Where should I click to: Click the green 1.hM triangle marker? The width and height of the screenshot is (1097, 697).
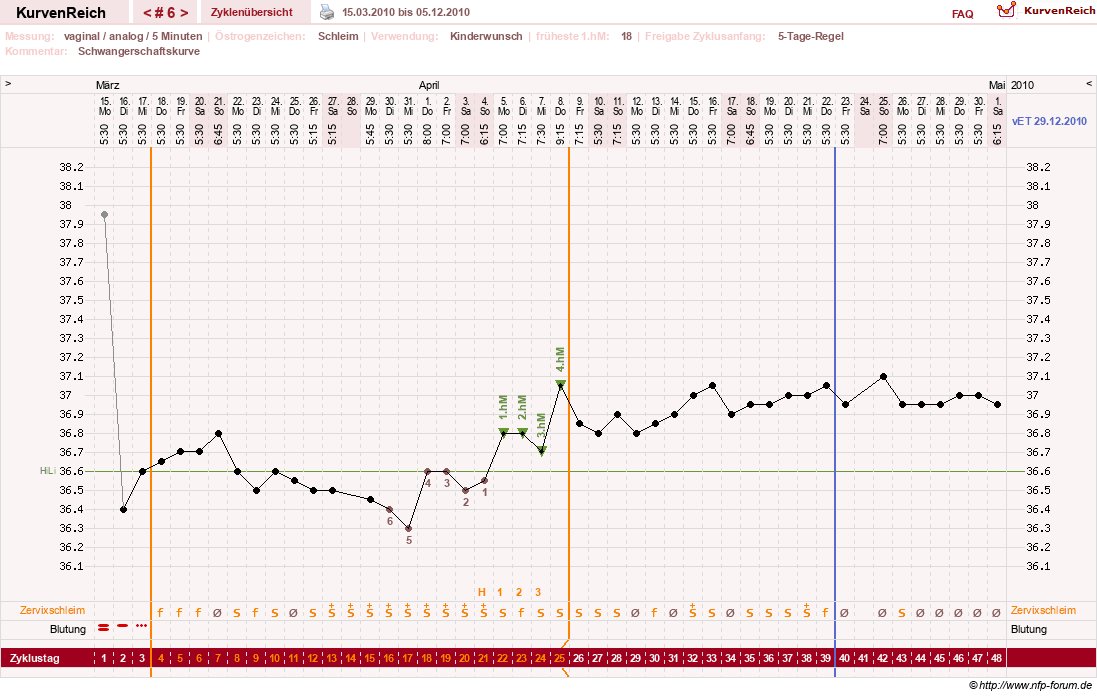coord(503,432)
